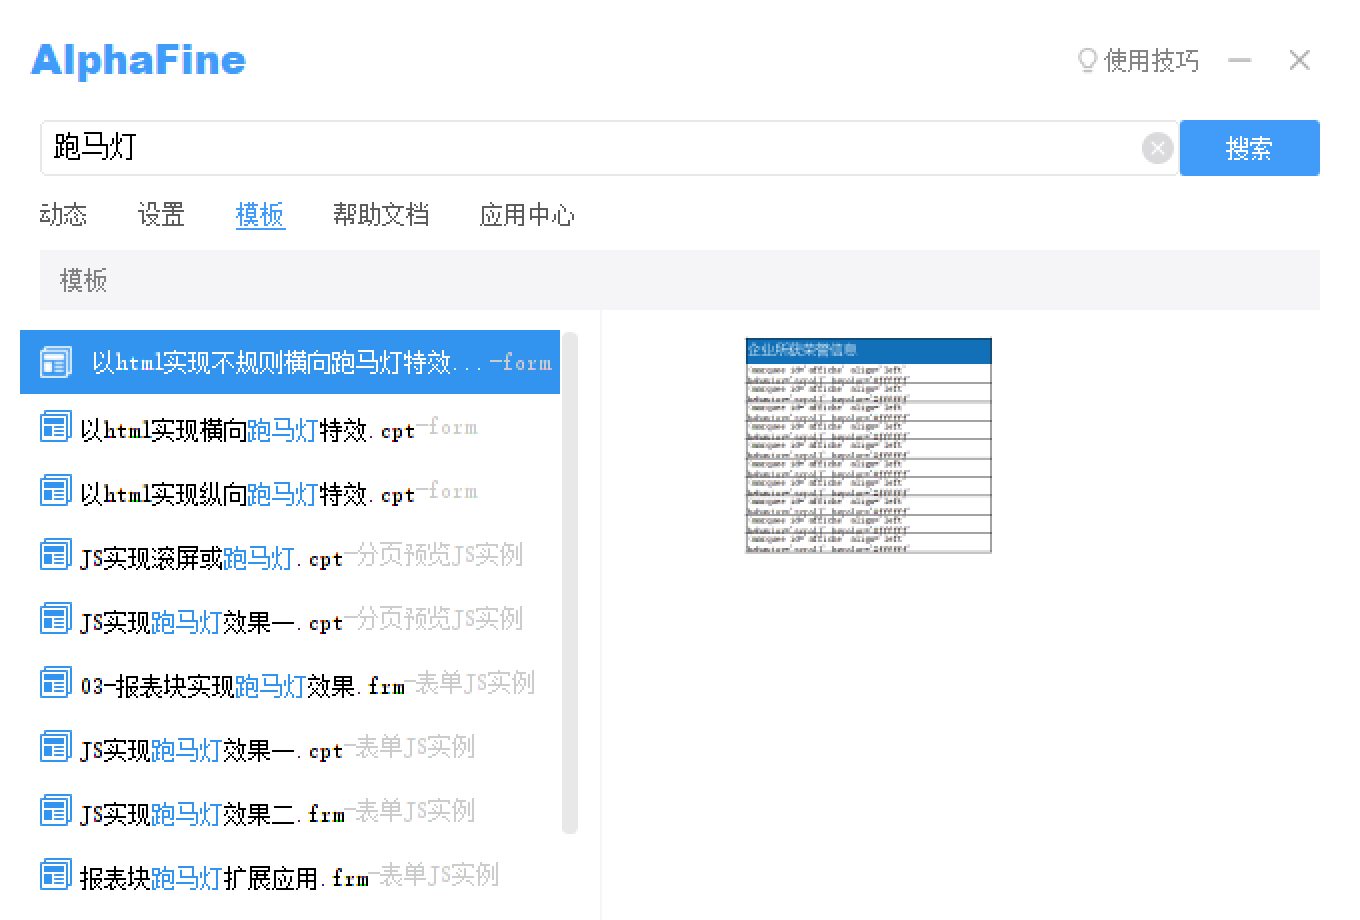Select the 报表块跑马灯扩展应用.frm result
Viewport: 1360px width, 920px height.
[290, 875]
